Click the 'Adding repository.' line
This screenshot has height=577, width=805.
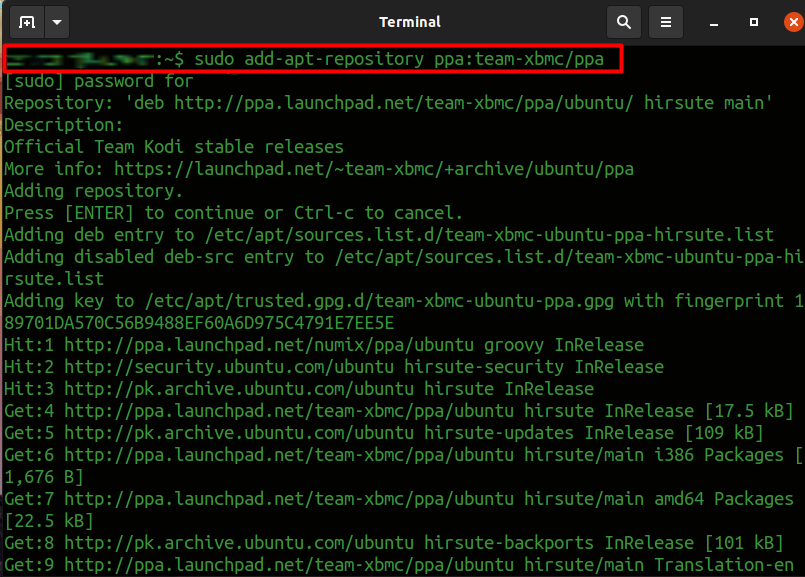tap(93, 191)
